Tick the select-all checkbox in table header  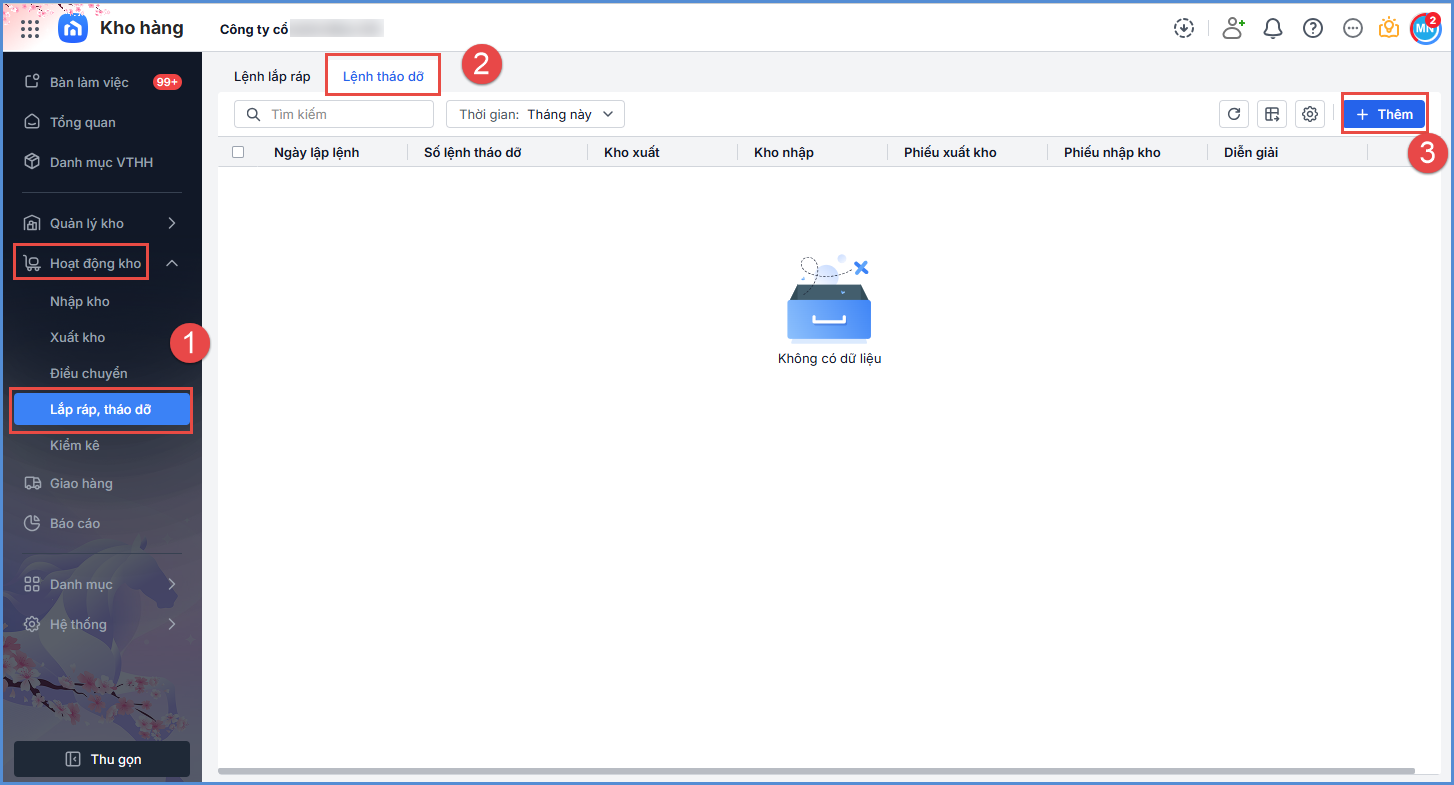click(238, 152)
